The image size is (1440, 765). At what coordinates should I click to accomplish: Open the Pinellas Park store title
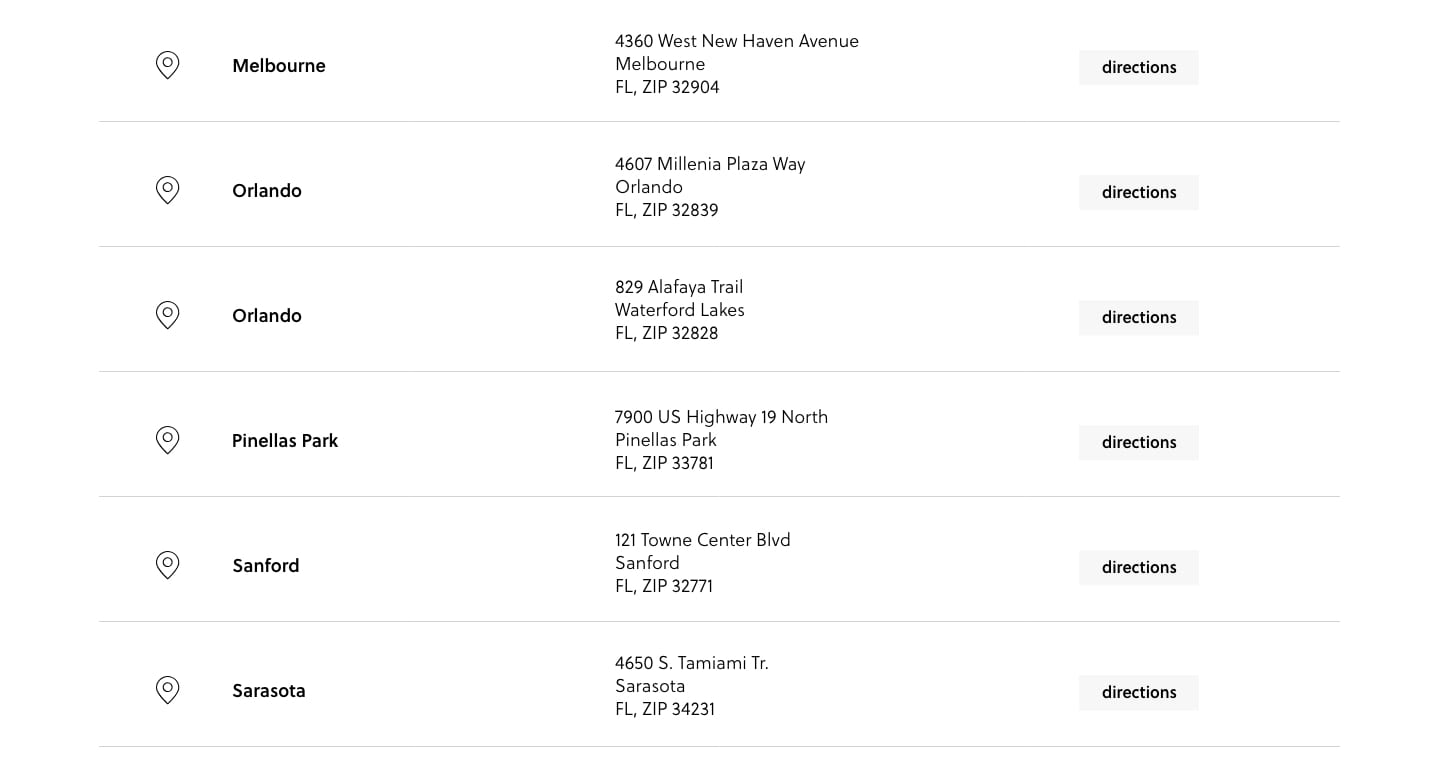pos(285,441)
